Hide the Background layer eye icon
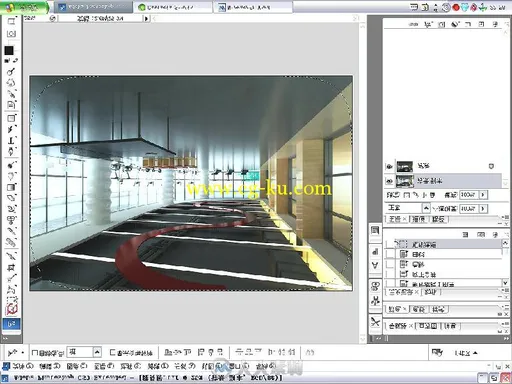512x384 pixels. tap(389, 166)
